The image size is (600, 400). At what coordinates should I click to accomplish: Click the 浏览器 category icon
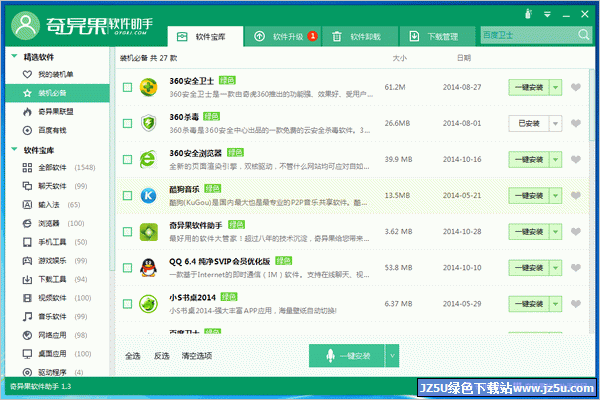point(27,224)
